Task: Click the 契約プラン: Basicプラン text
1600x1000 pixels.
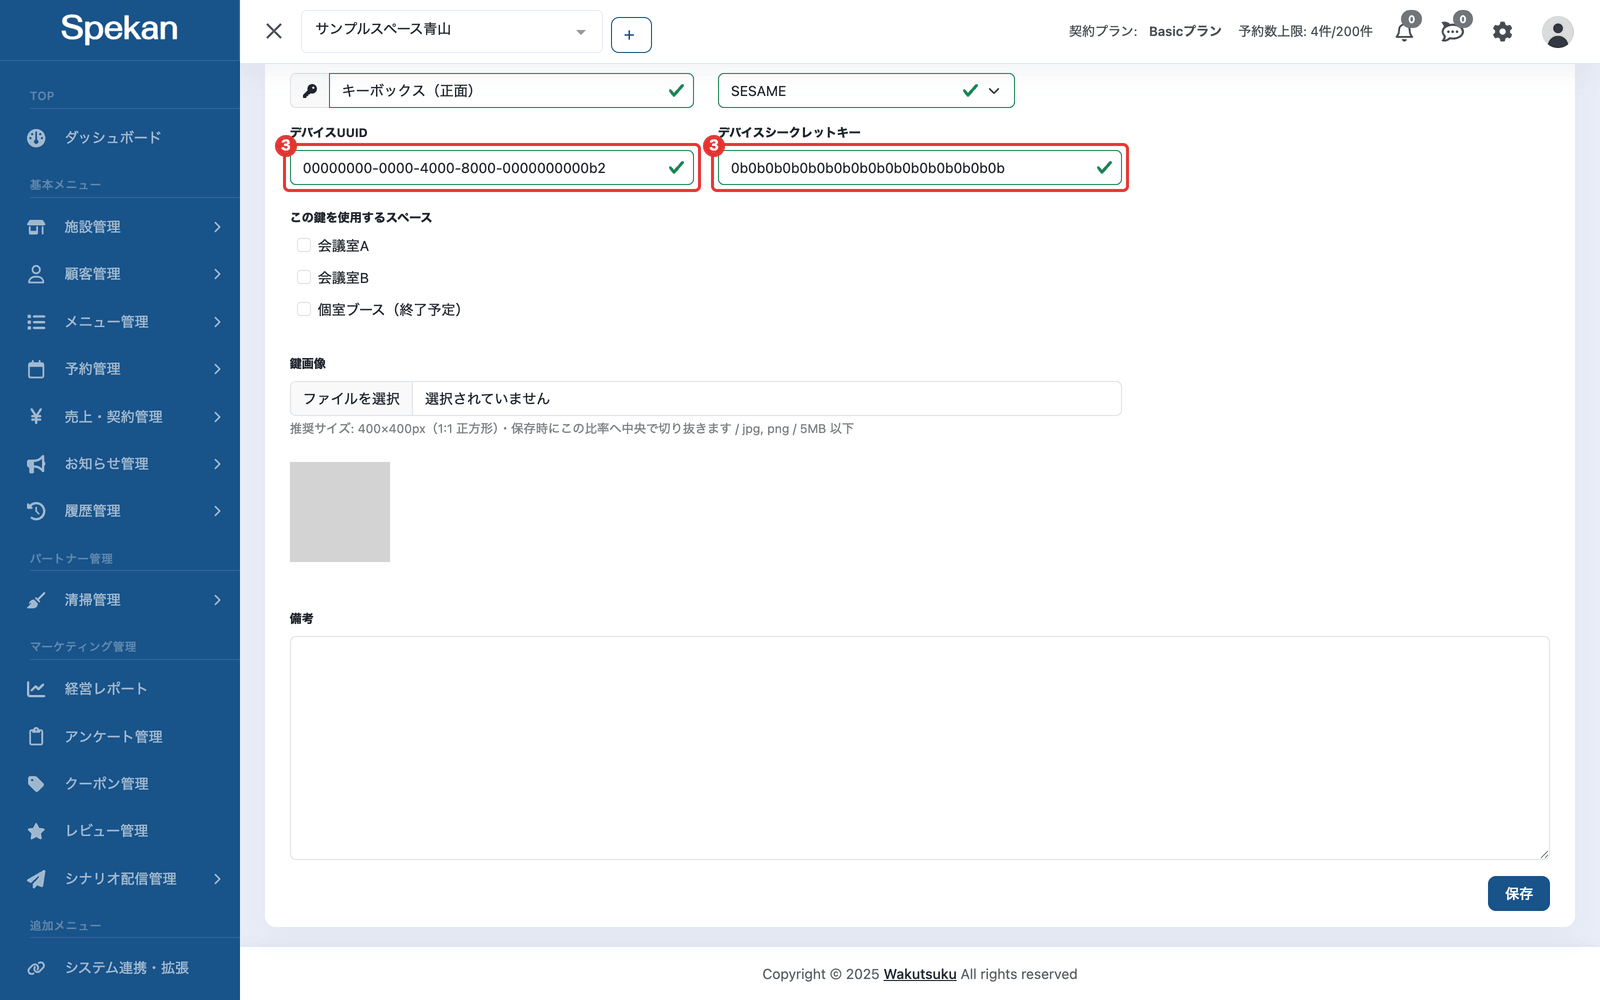Action: click(1145, 31)
